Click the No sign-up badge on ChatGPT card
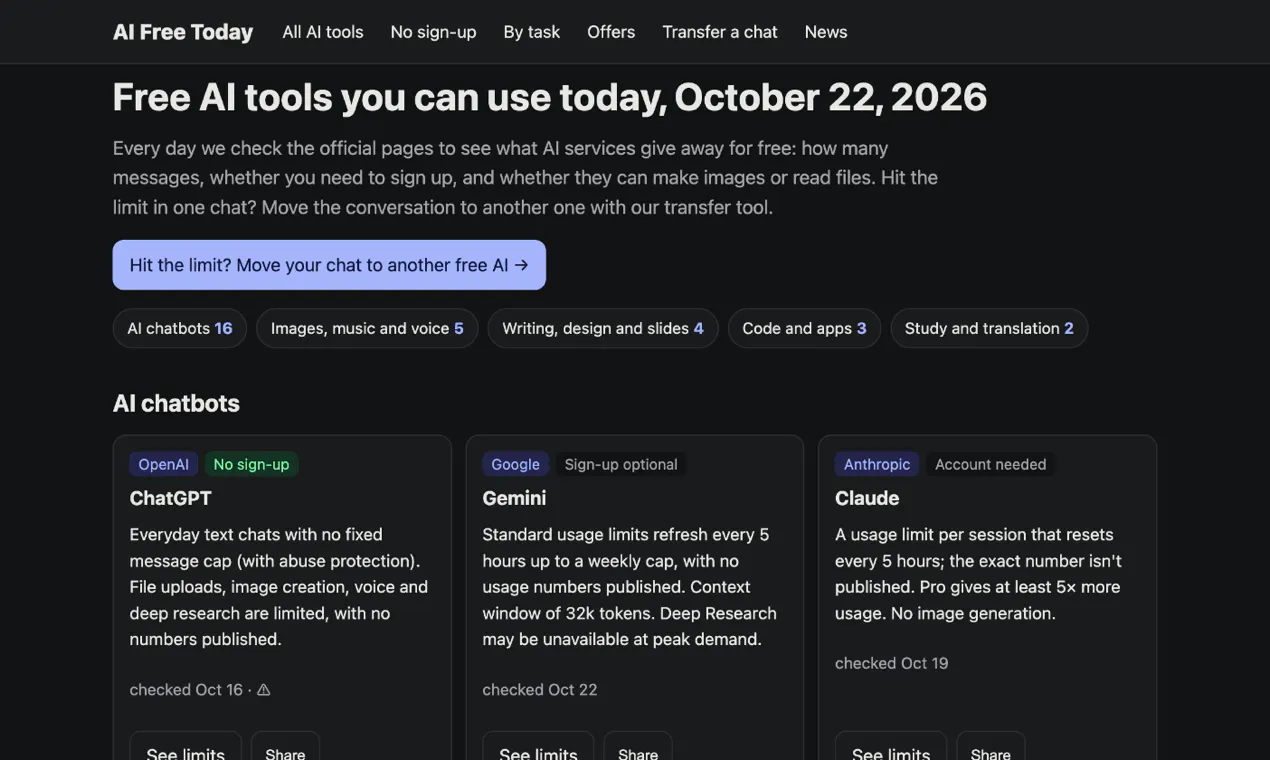 (251, 464)
